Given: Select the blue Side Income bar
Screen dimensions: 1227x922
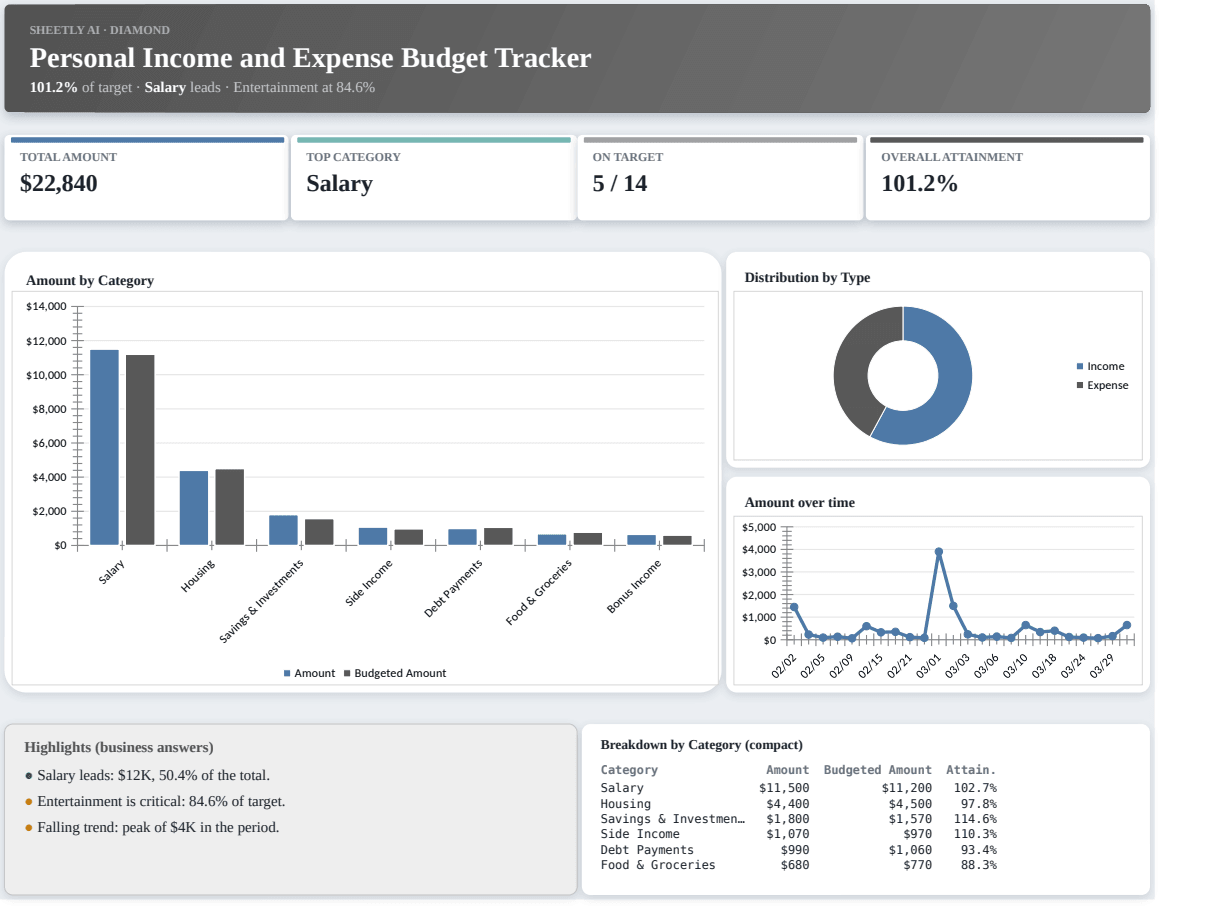Looking at the screenshot, I should click(373, 536).
